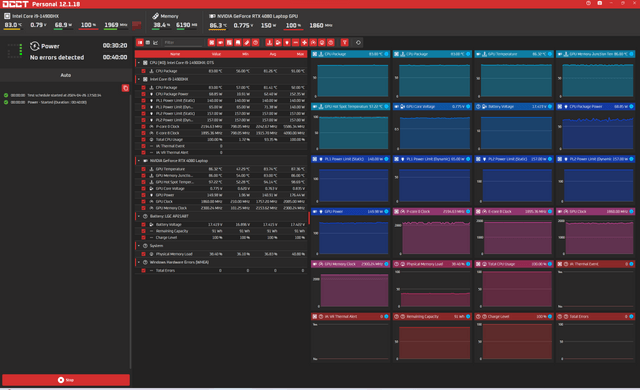
Task: Click the scrollbar of the test log panel
Action: coord(130,233)
